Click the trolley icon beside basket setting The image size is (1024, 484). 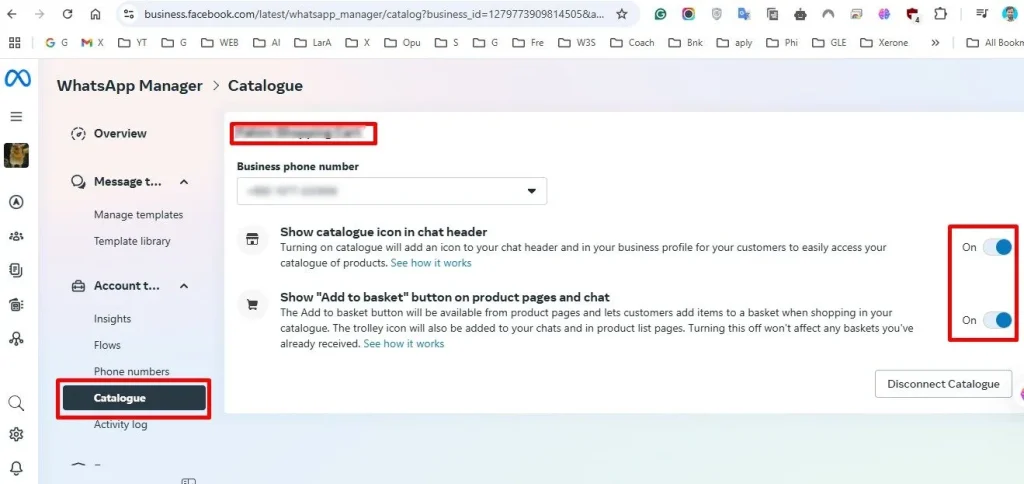(x=252, y=304)
